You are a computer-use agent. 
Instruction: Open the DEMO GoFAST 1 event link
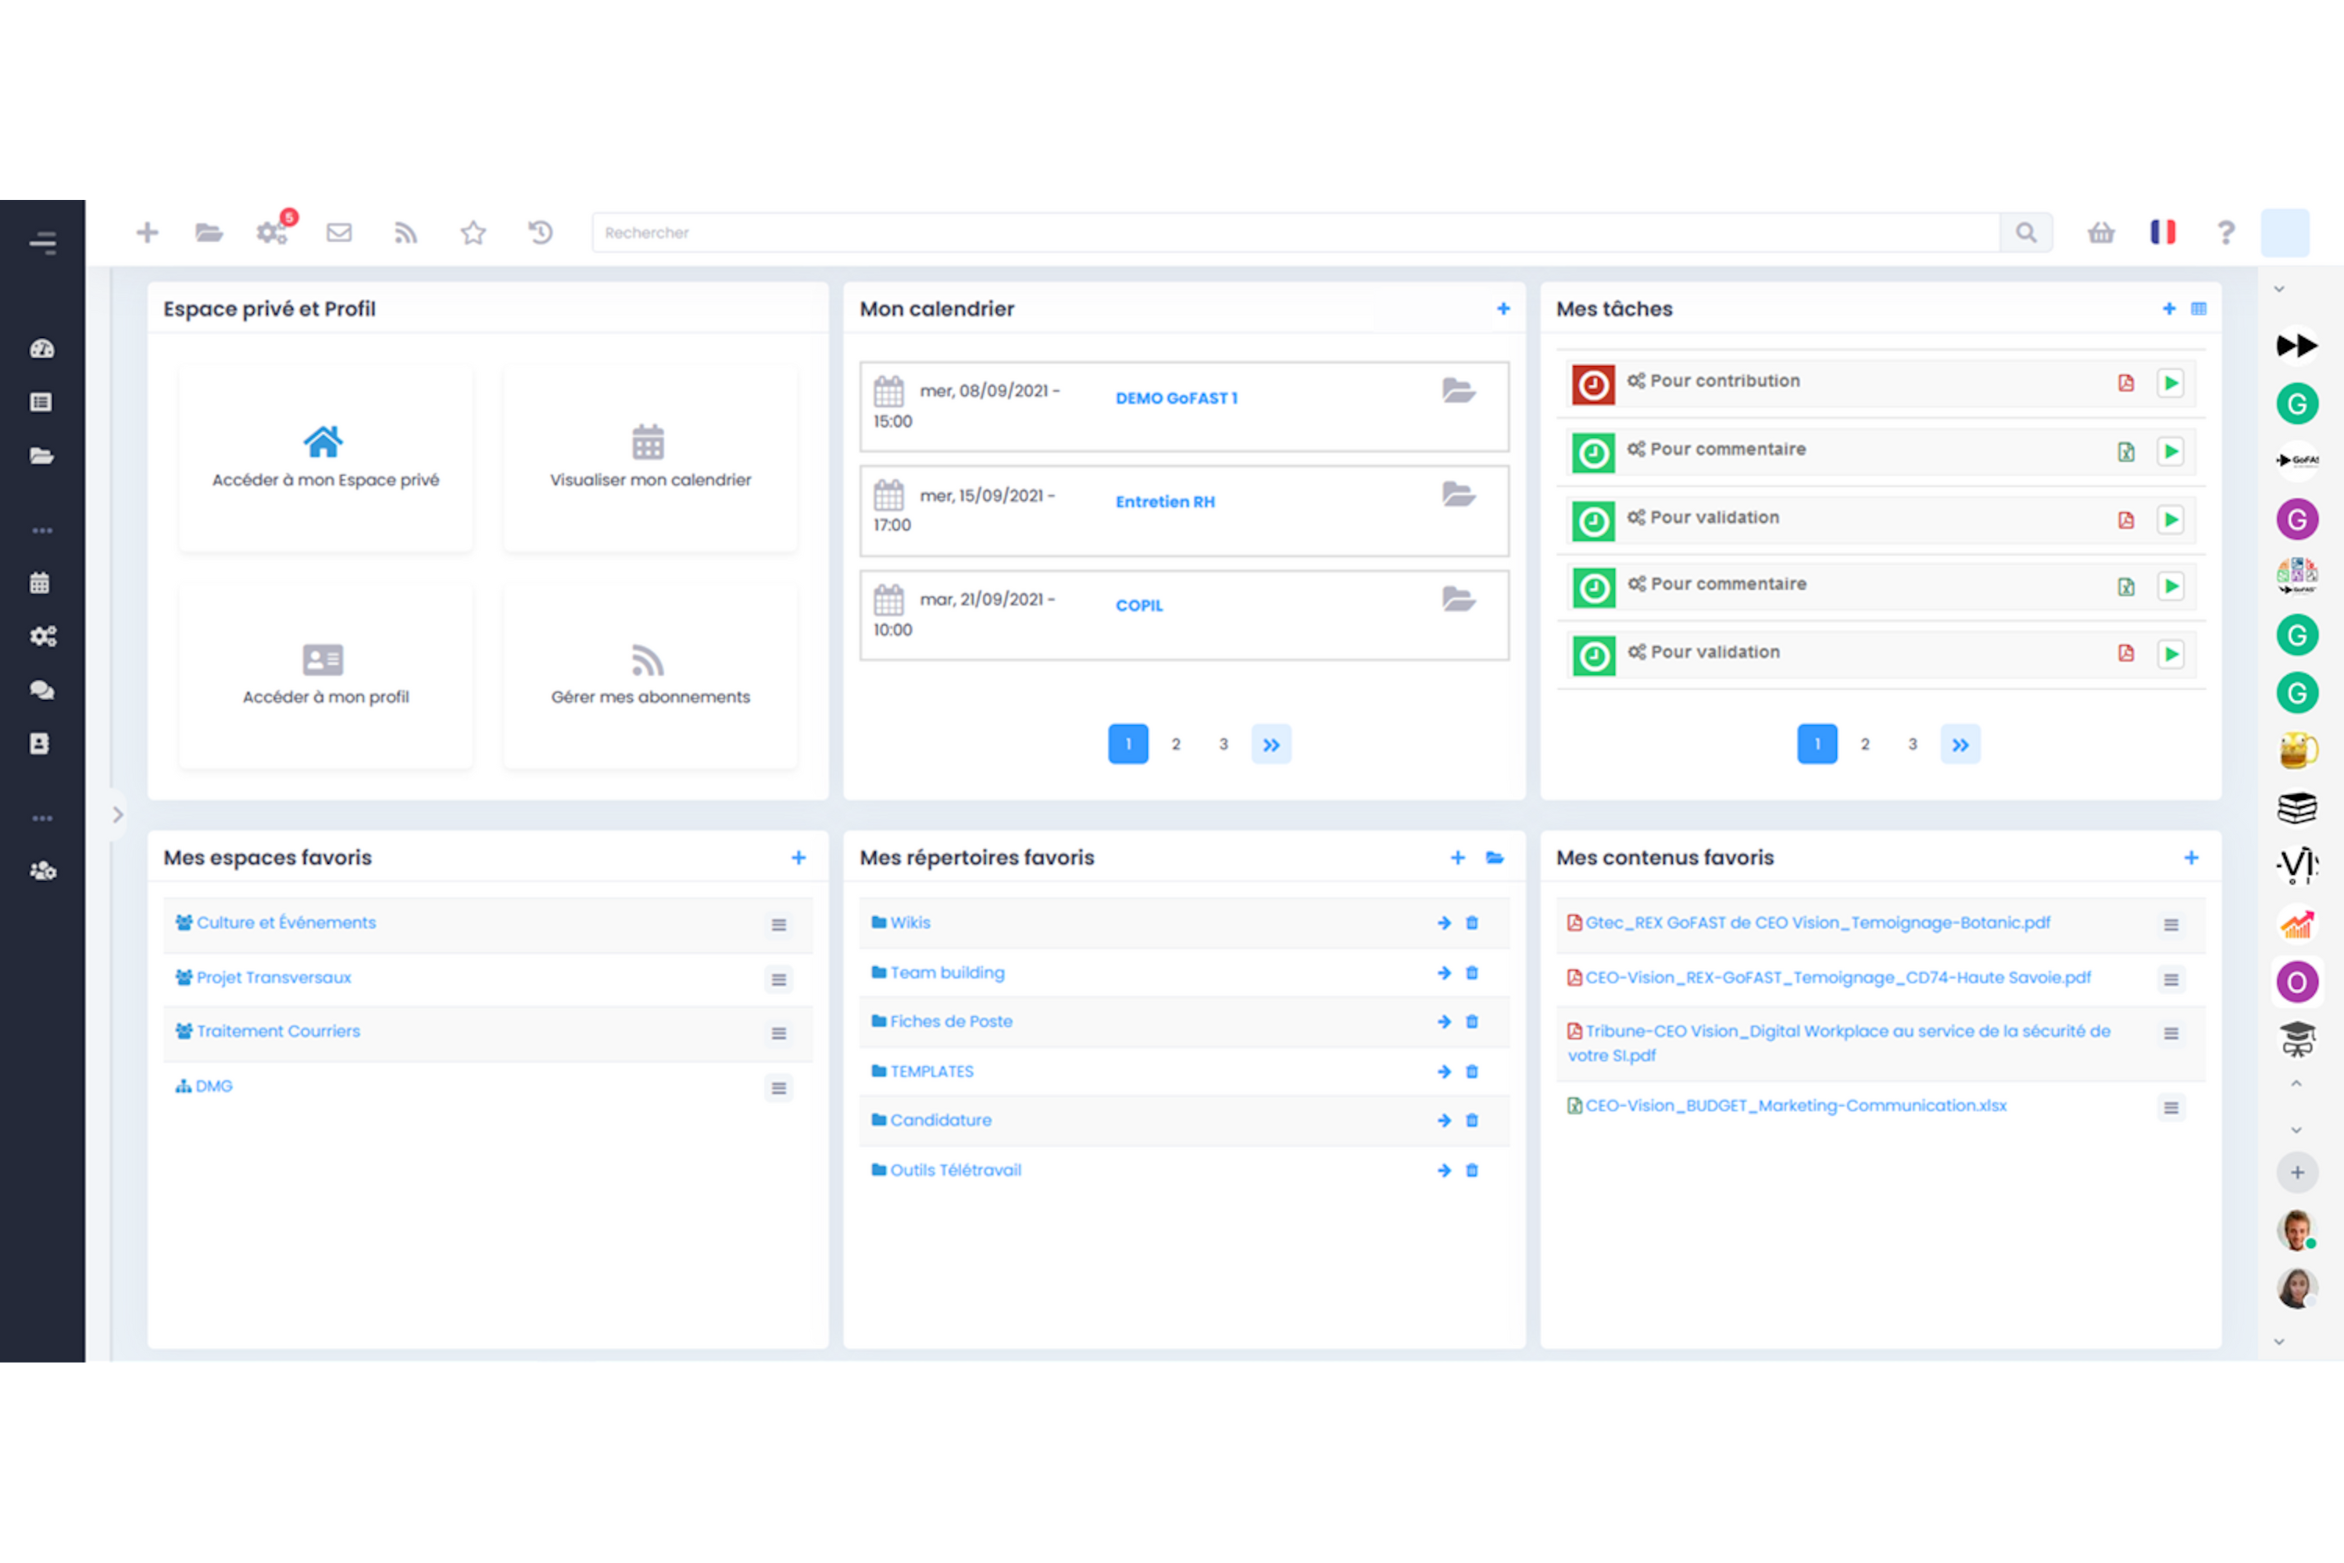[x=1176, y=398]
